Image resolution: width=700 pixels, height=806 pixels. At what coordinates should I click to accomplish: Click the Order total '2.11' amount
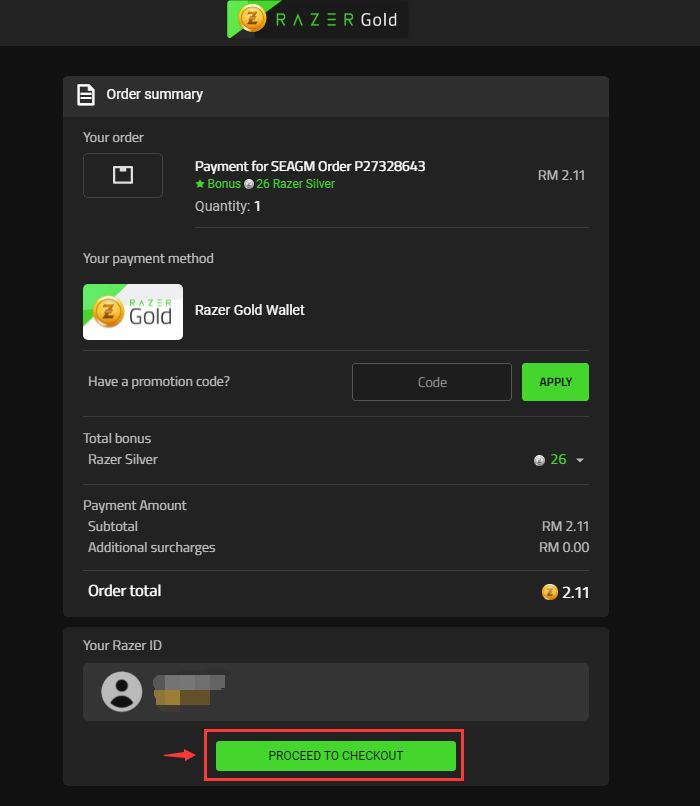coord(575,593)
